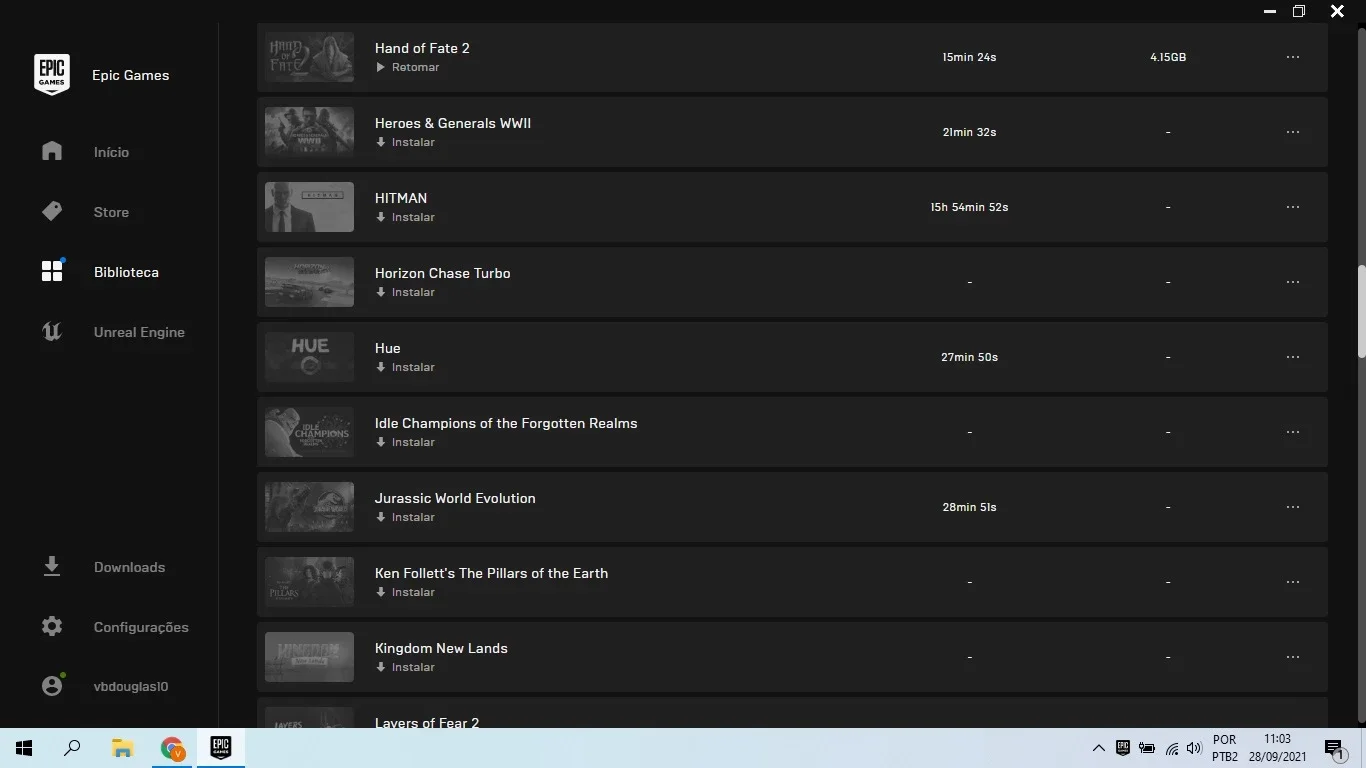
Task: Open the three-dot menu for HITMAN
Action: tap(1293, 207)
